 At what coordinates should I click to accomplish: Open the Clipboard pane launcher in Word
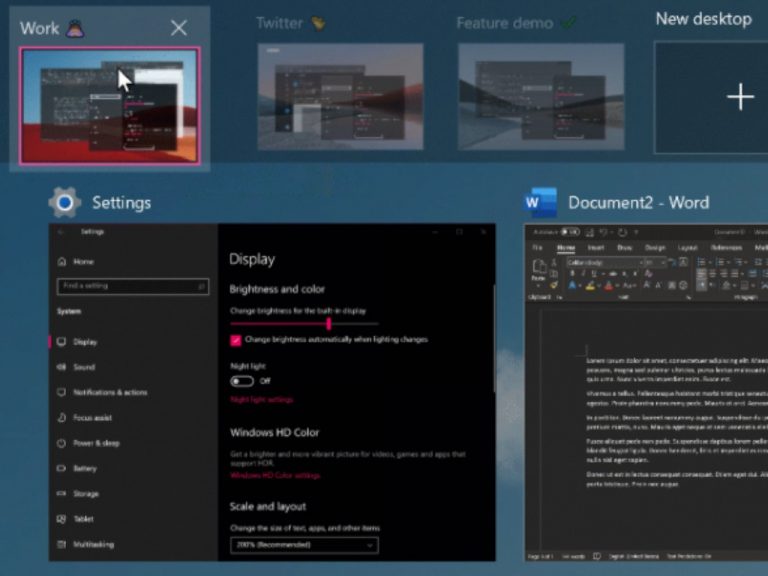pos(559,298)
